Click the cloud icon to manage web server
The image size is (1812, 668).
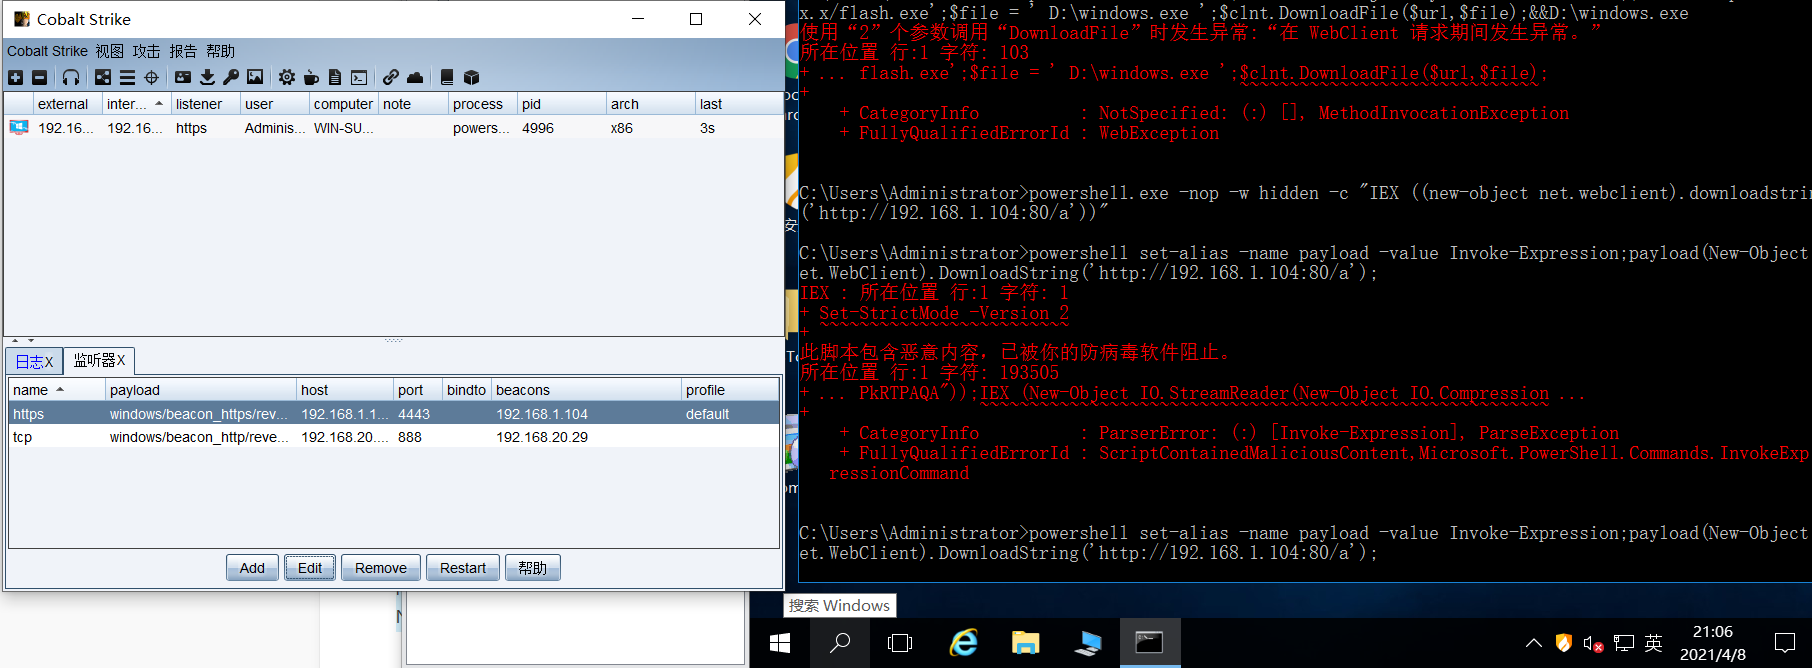tap(415, 77)
